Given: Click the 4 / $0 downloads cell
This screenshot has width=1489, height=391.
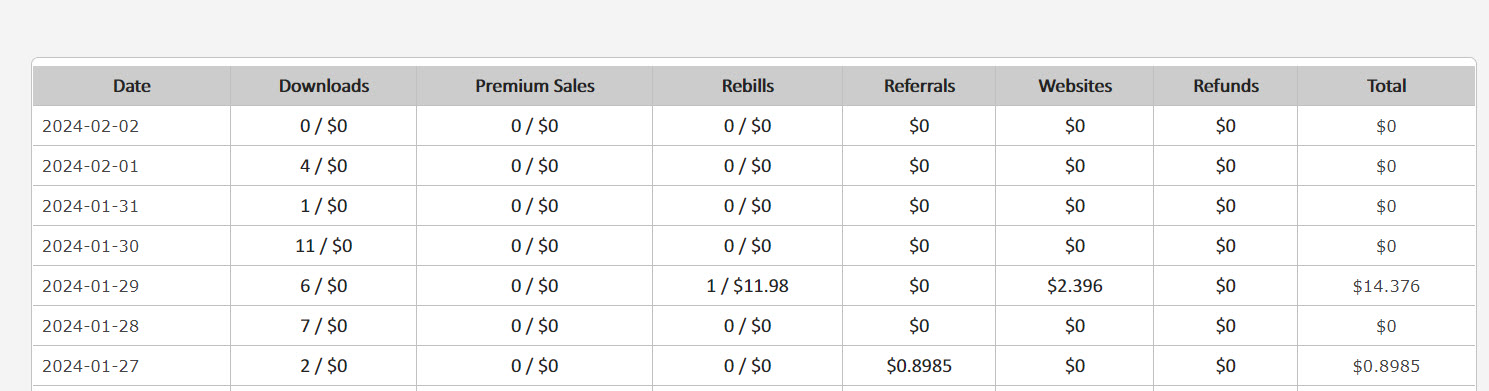Looking at the screenshot, I should tap(324, 166).
